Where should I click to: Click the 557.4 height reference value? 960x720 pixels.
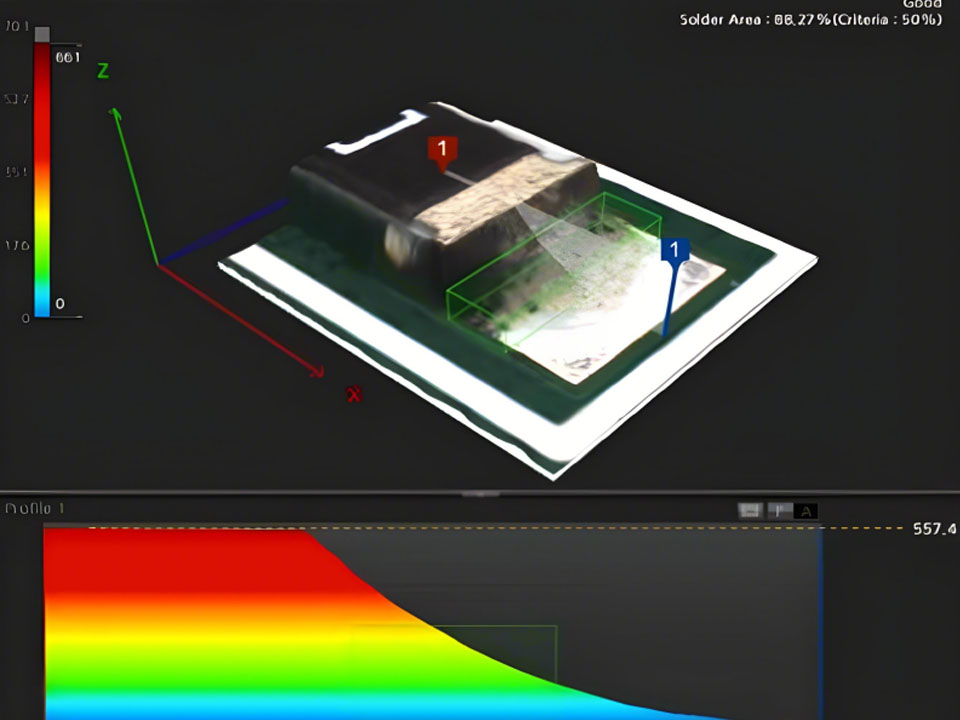(x=934, y=528)
